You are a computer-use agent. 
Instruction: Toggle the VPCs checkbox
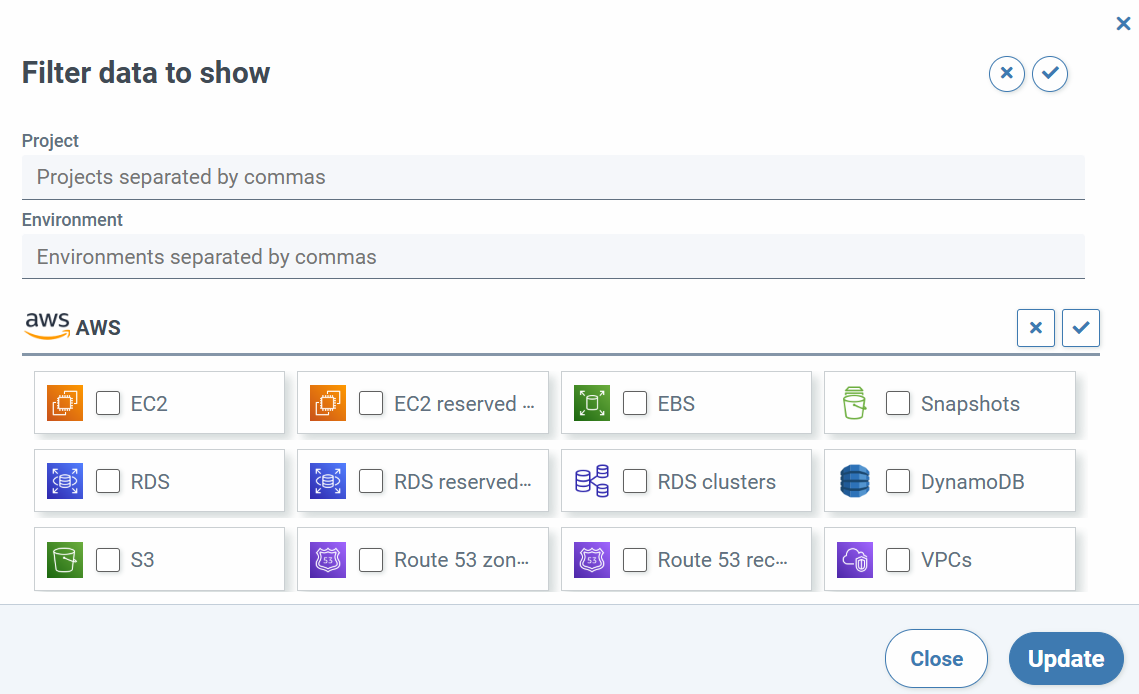(x=898, y=560)
